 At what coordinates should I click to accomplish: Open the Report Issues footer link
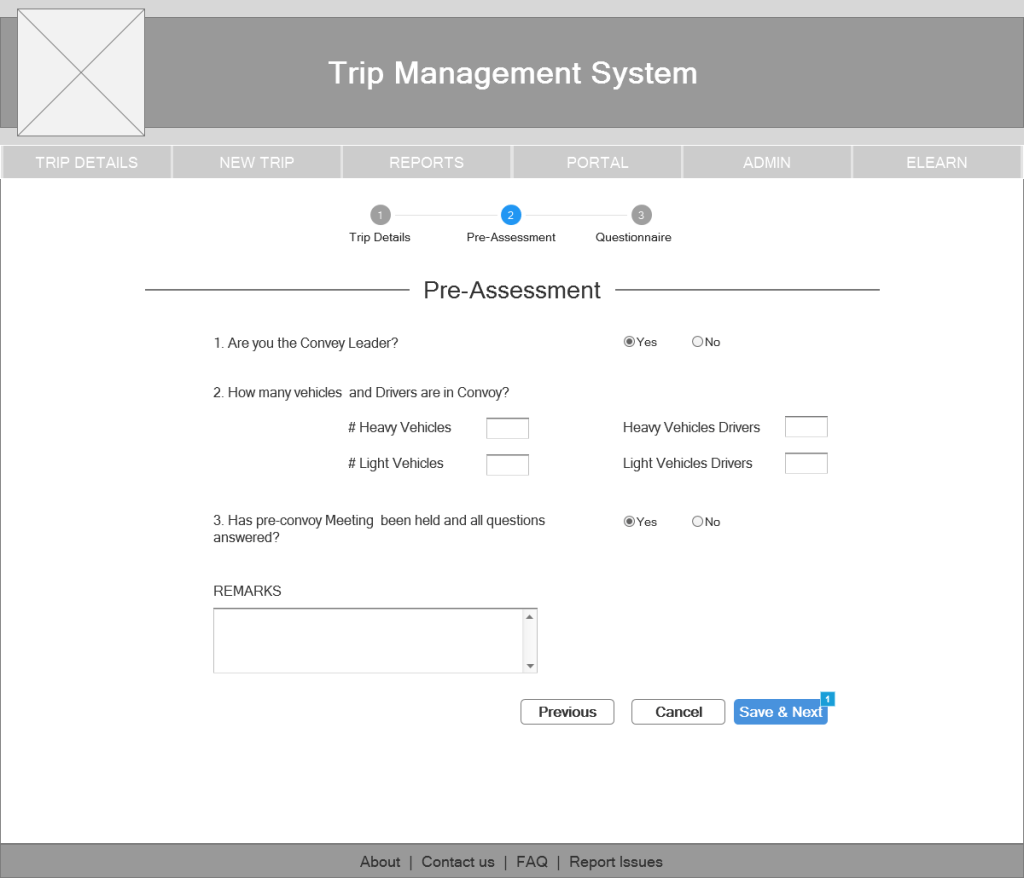[616, 862]
